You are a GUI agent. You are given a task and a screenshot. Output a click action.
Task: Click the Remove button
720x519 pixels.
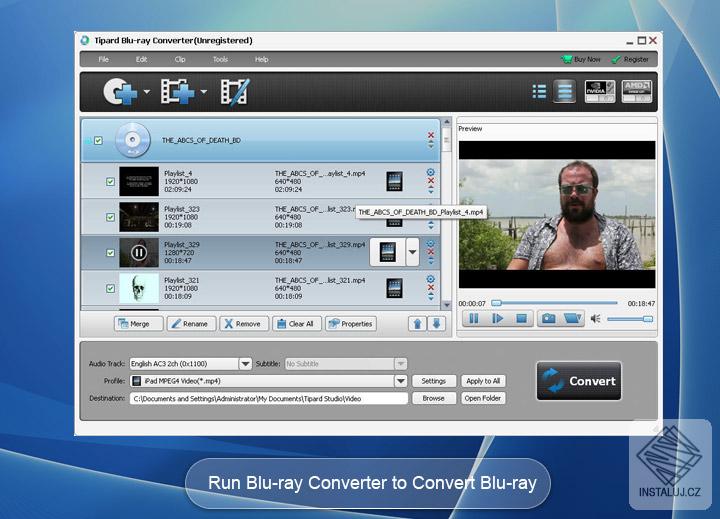tap(244, 324)
